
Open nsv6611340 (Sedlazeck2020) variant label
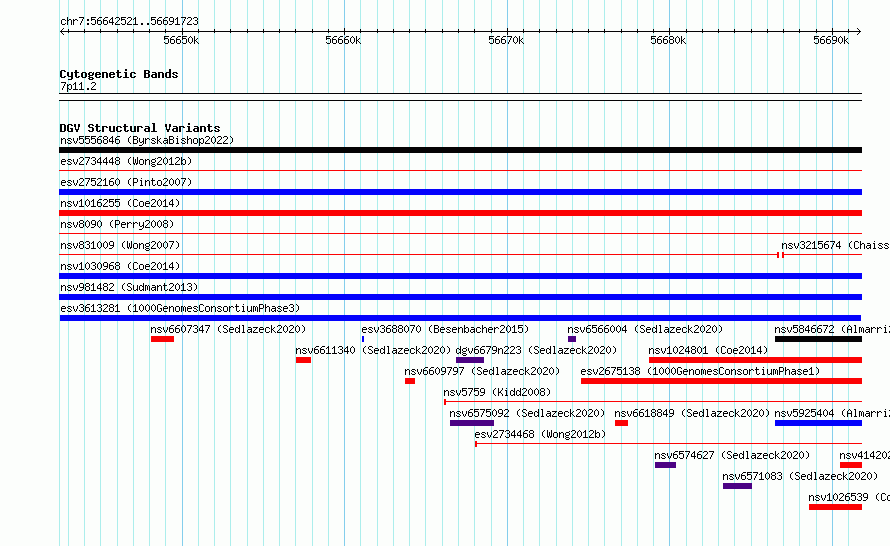373,350
